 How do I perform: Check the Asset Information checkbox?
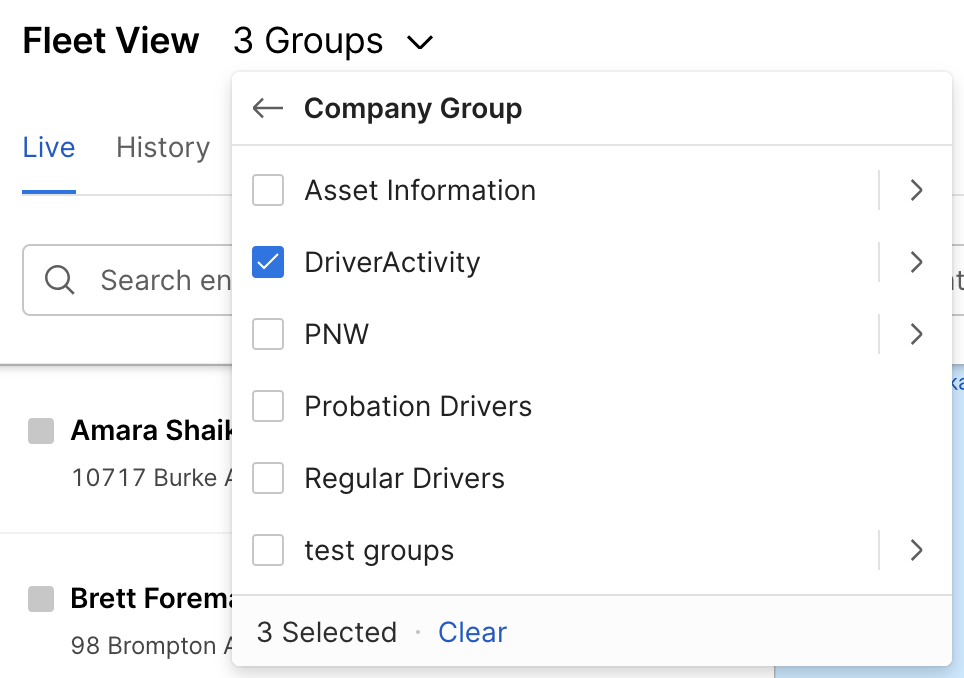pos(268,190)
